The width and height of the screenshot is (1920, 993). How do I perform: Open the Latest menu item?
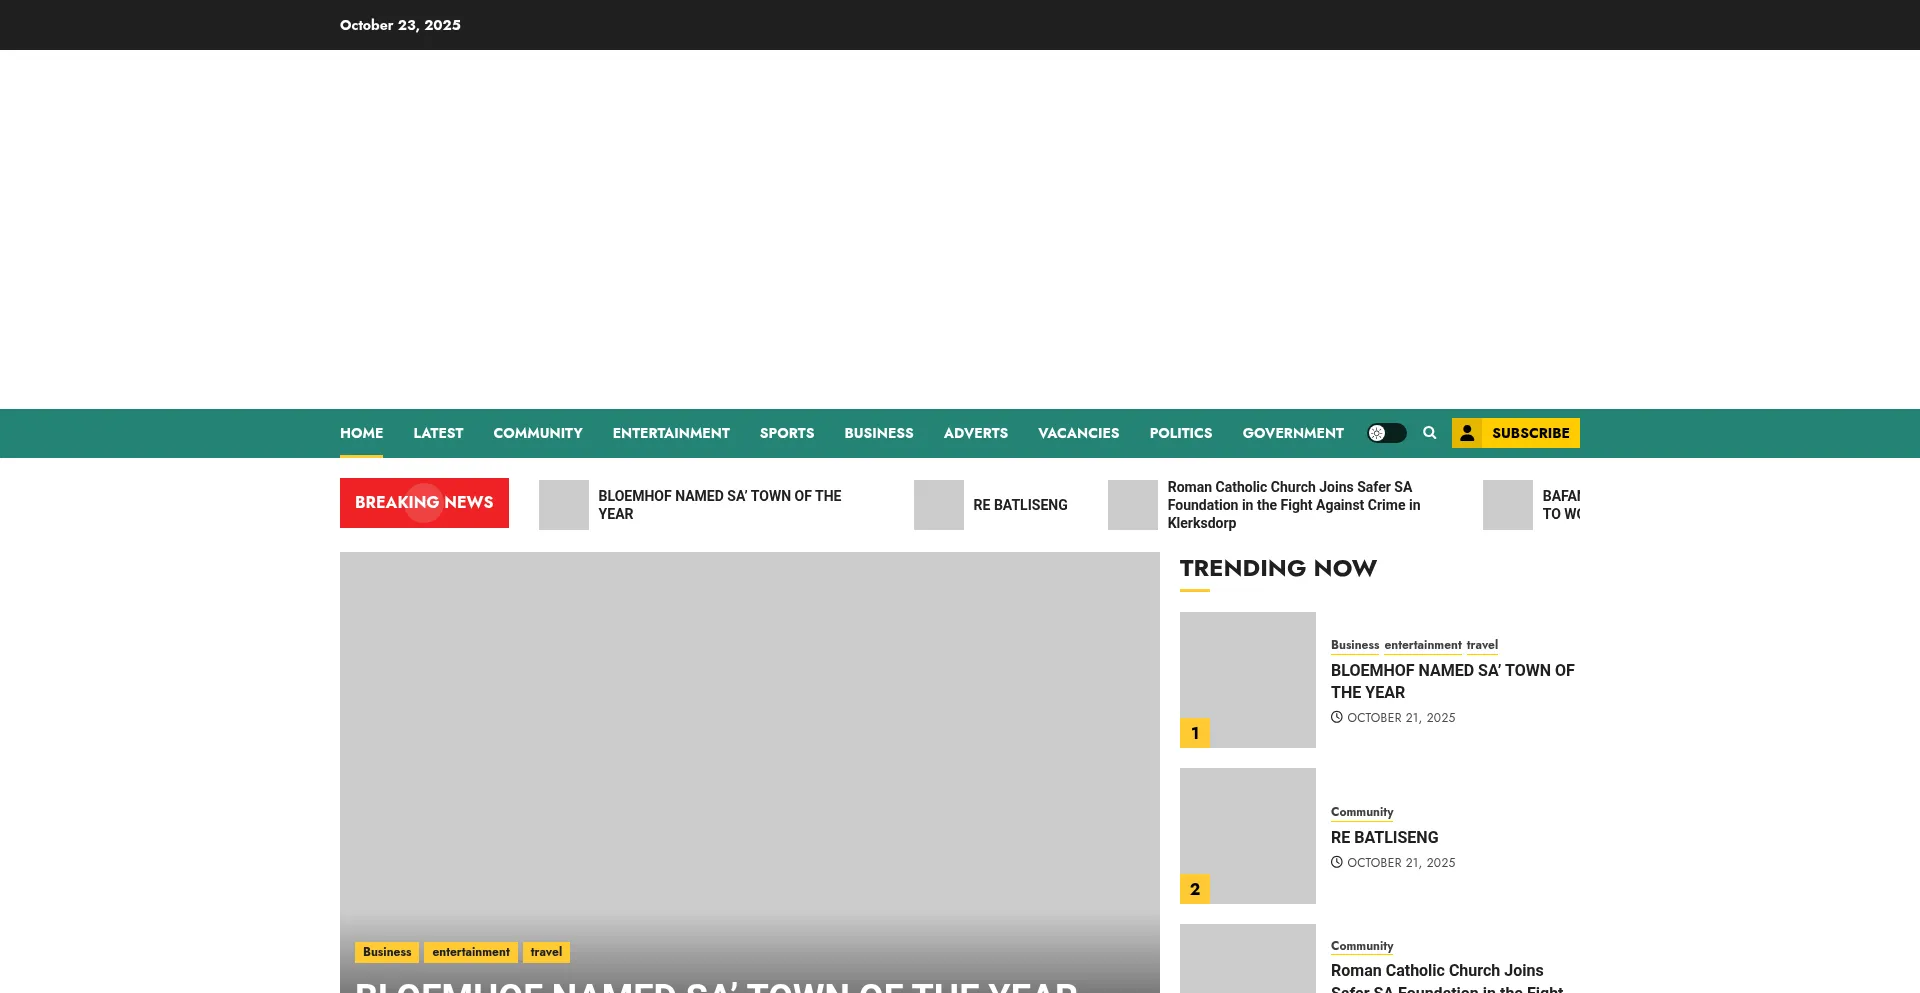pyautogui.click(x=438, y=433)
